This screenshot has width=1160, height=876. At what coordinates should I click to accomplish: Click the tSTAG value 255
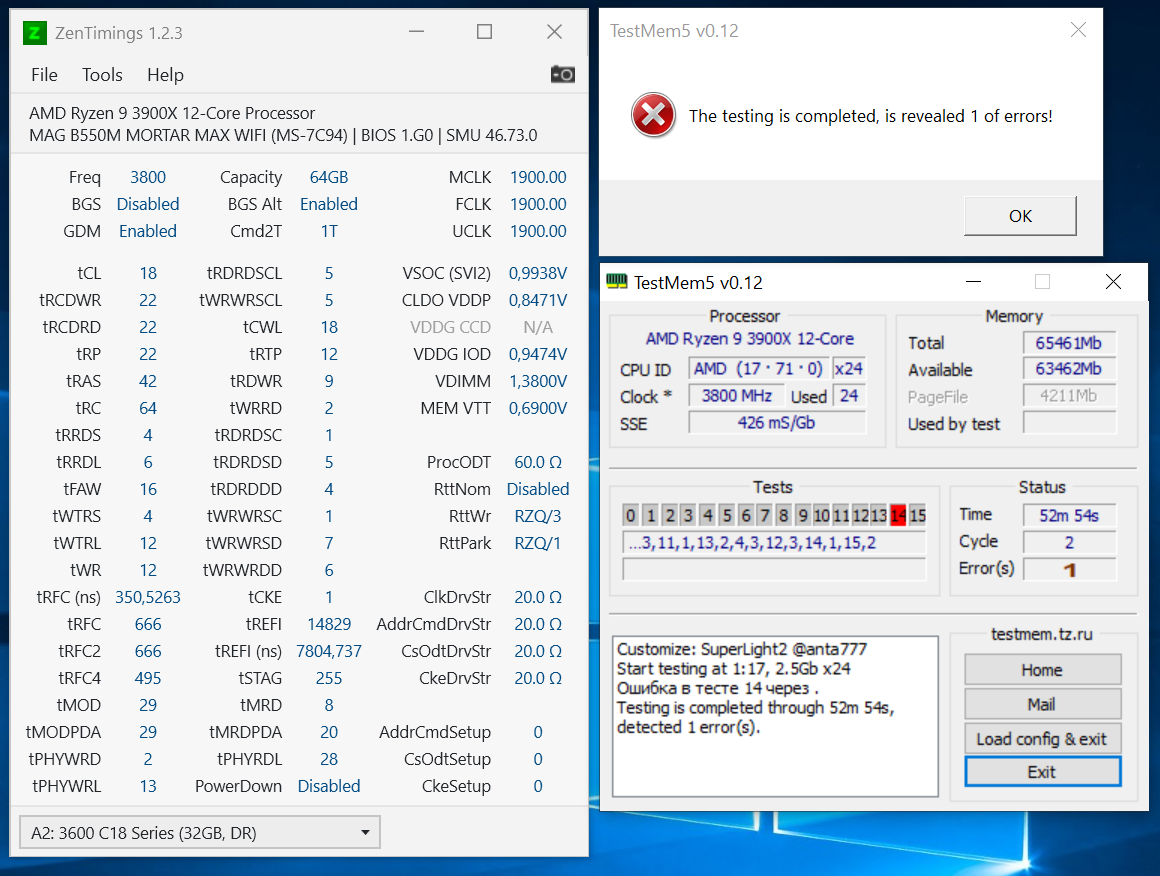(328, 678)
